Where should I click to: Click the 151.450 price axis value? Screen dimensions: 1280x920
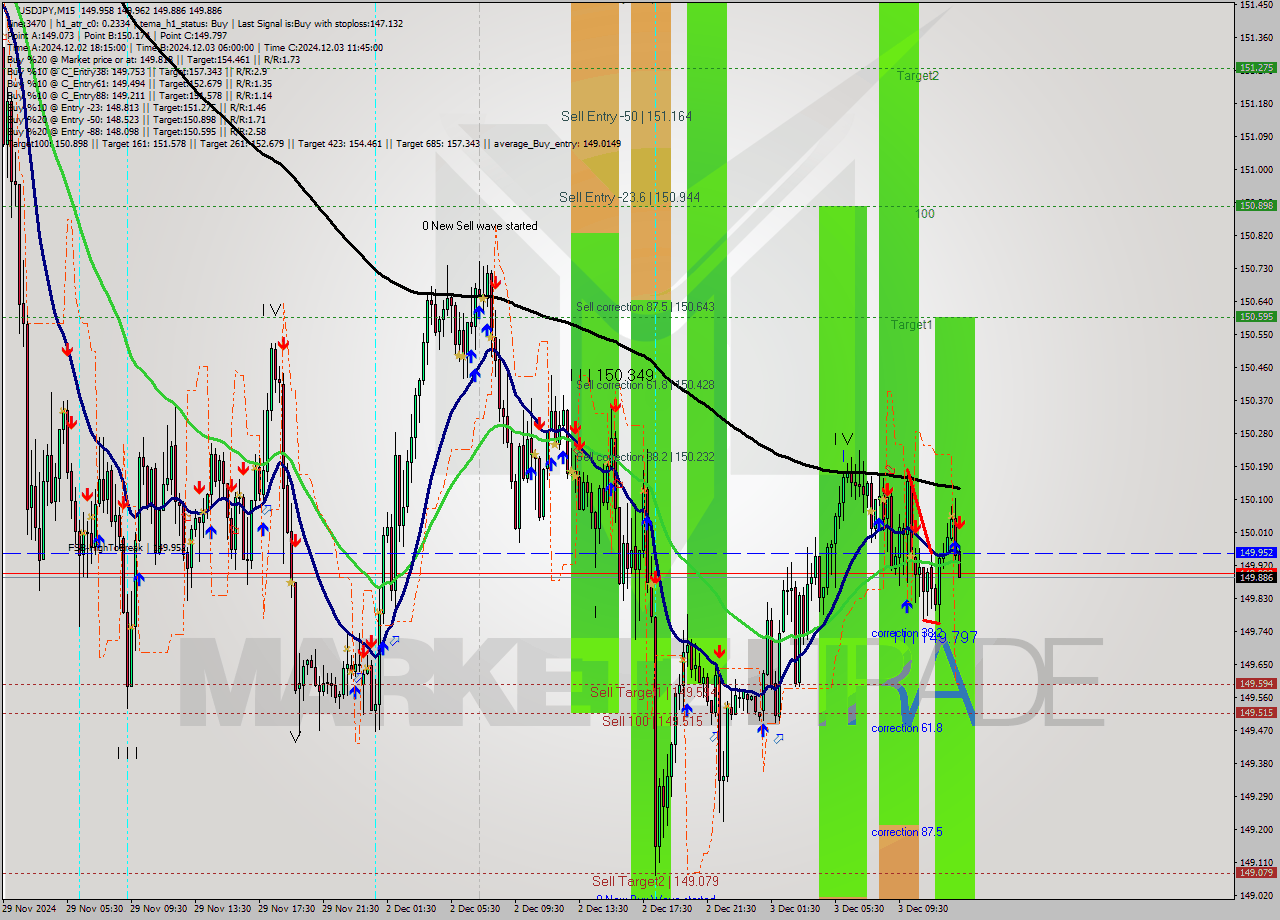(x=1256, y=5)
